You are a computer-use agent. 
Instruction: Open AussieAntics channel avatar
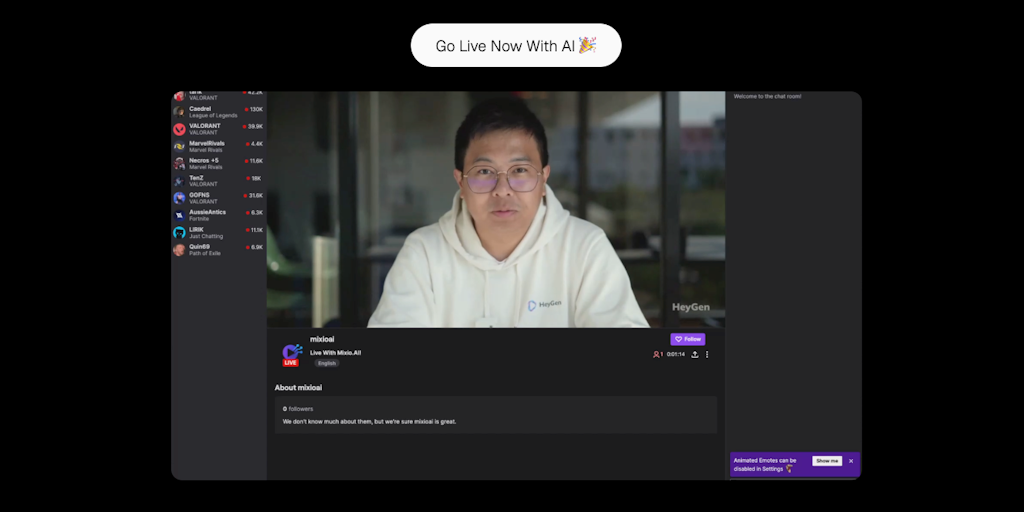(x=179, y=215)
